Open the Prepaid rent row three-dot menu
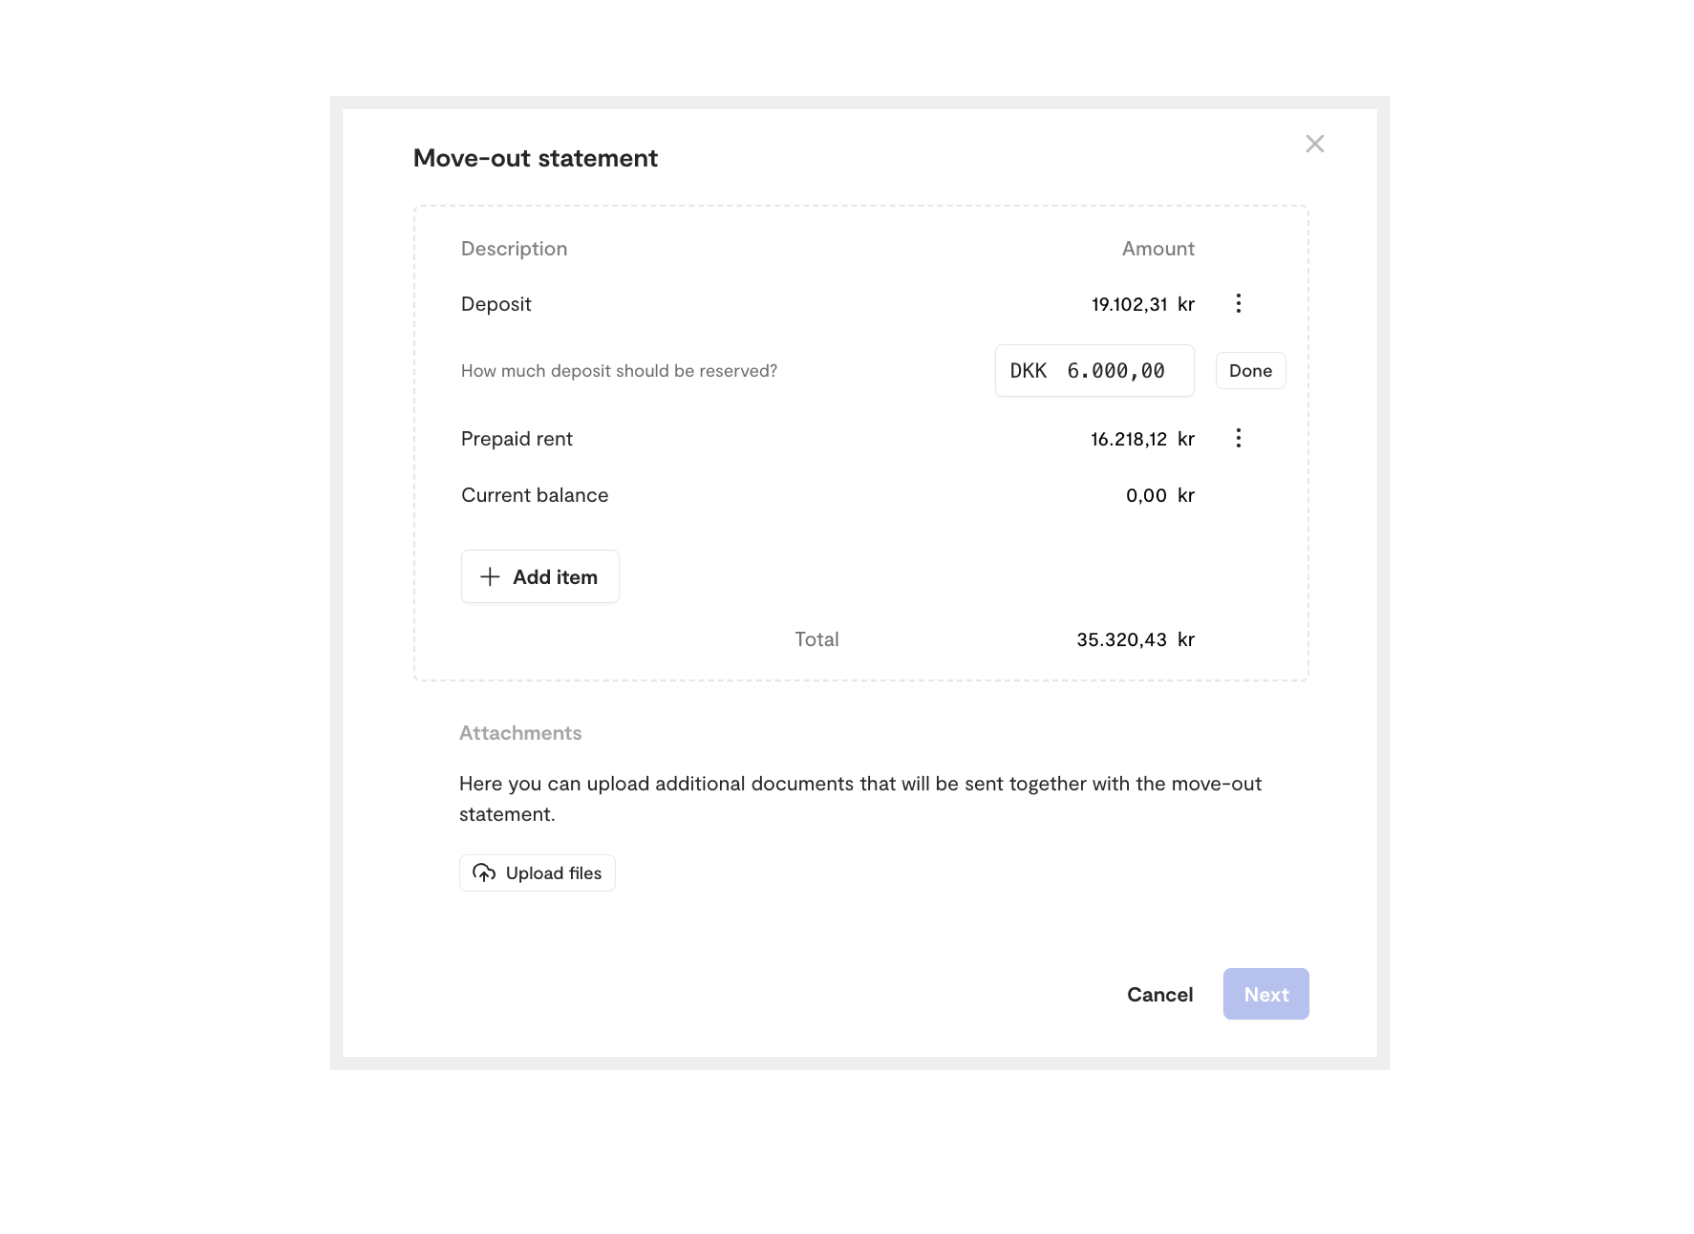The height and width of the screenshot is (1234, 1694). pos(1238,438)
